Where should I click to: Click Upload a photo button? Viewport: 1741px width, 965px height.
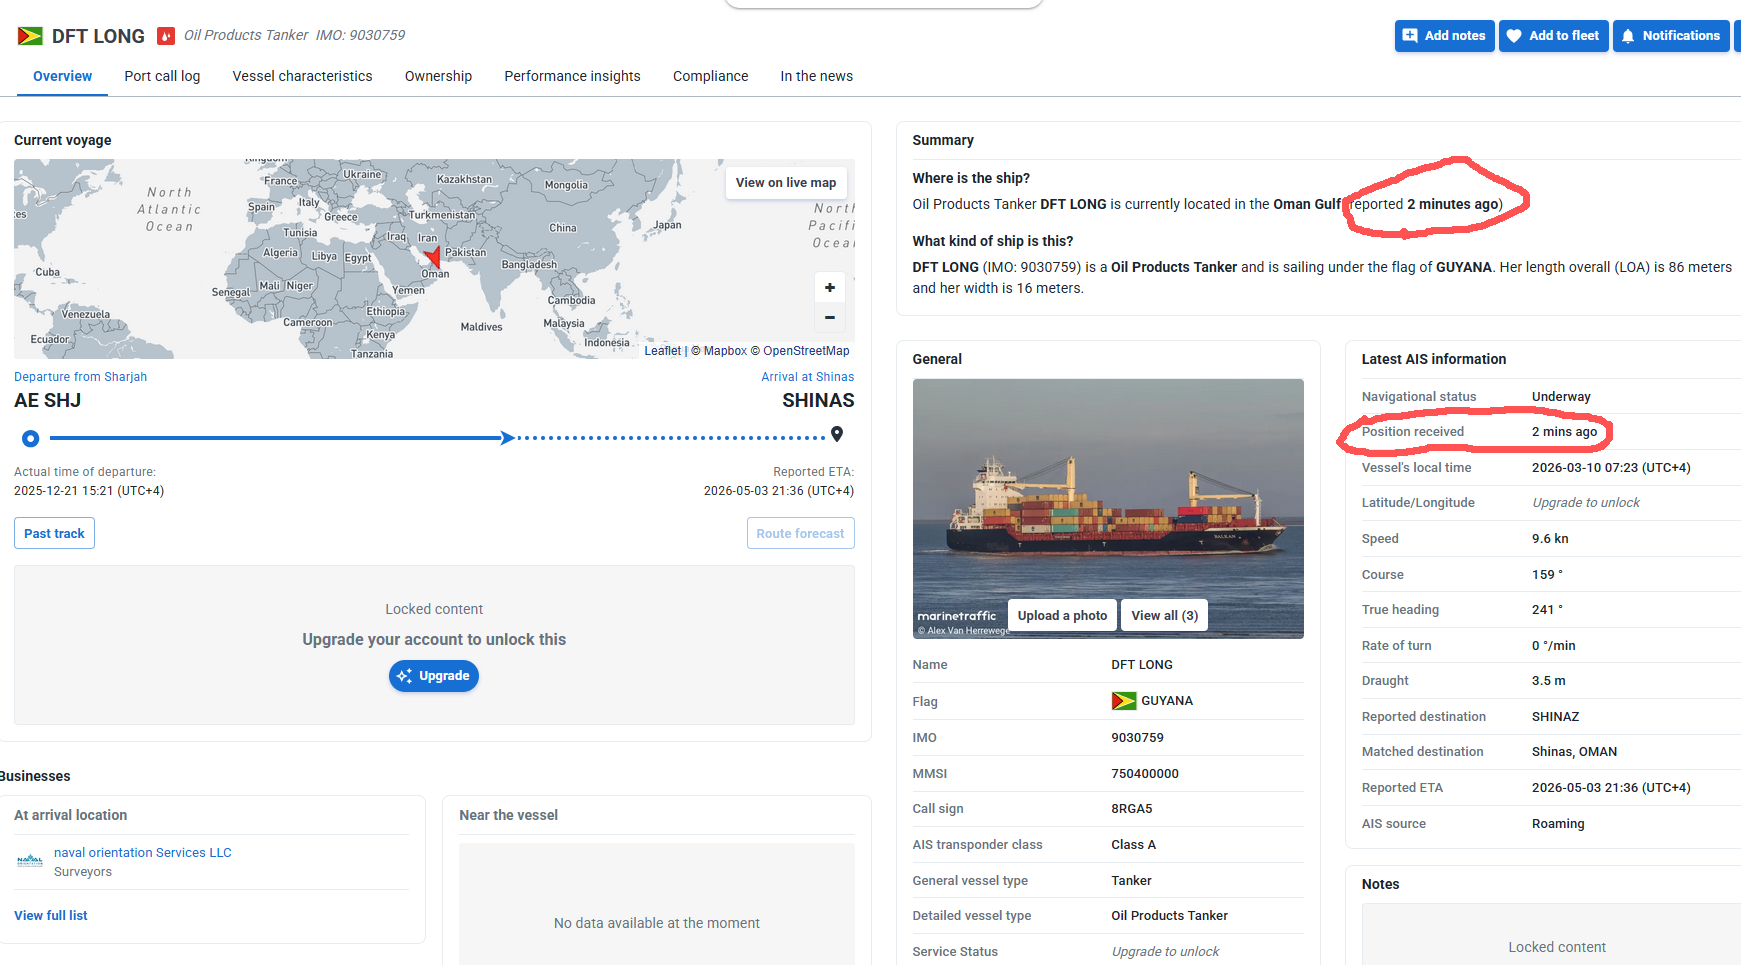pos(1062,616)
